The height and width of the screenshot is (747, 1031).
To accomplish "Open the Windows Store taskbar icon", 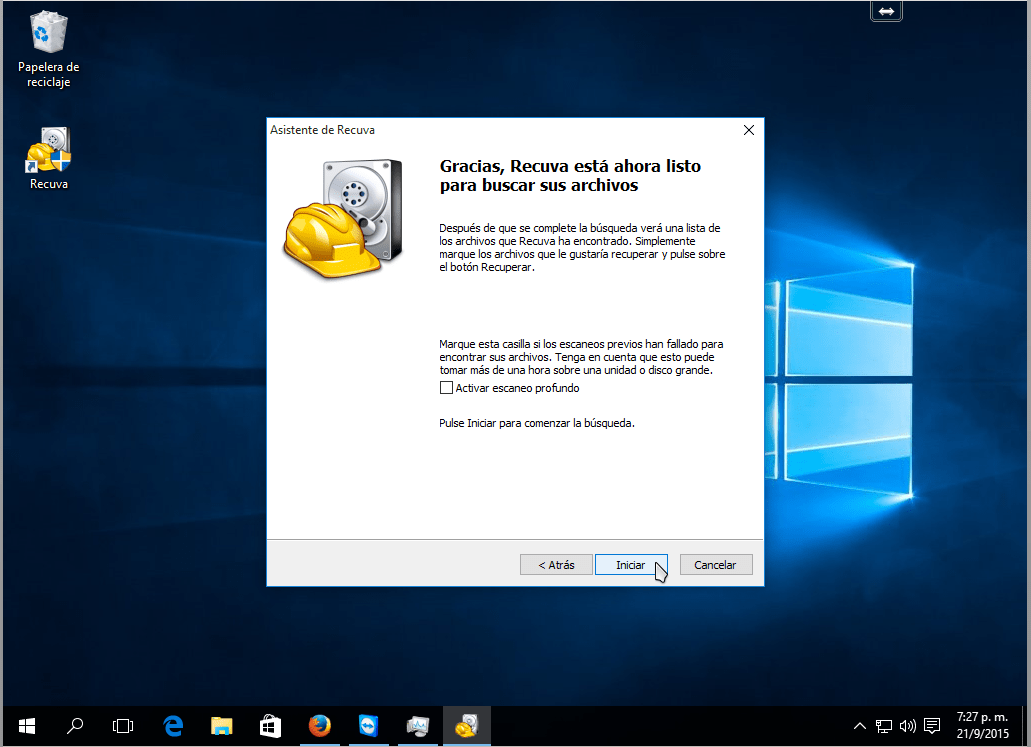I will [x=270, y=726].
